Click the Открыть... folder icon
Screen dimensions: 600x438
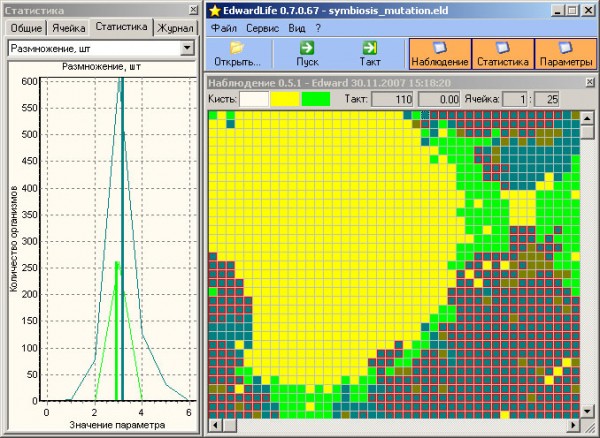point(237,47)
